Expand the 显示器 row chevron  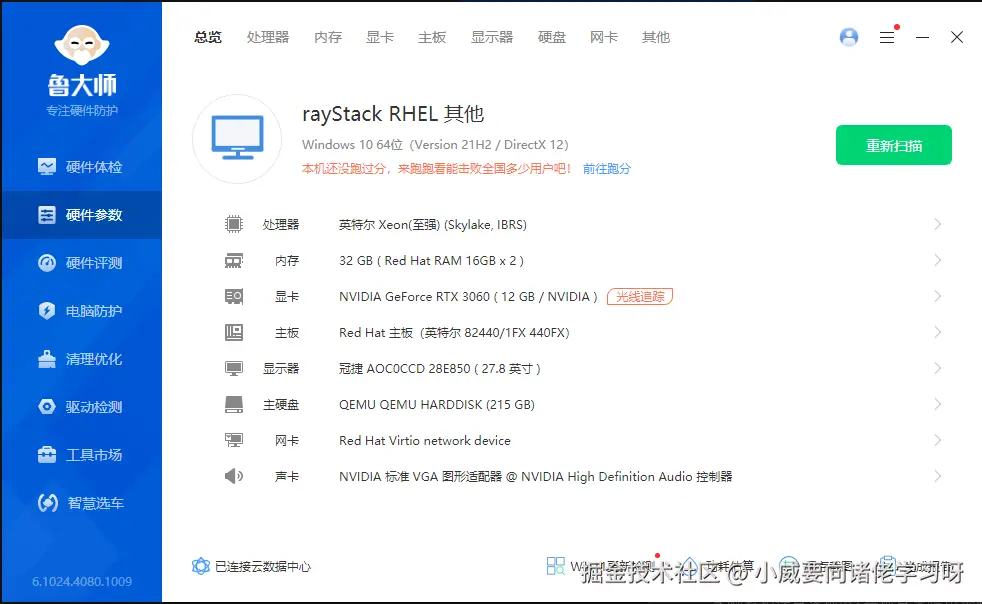(x=938, y=368)
